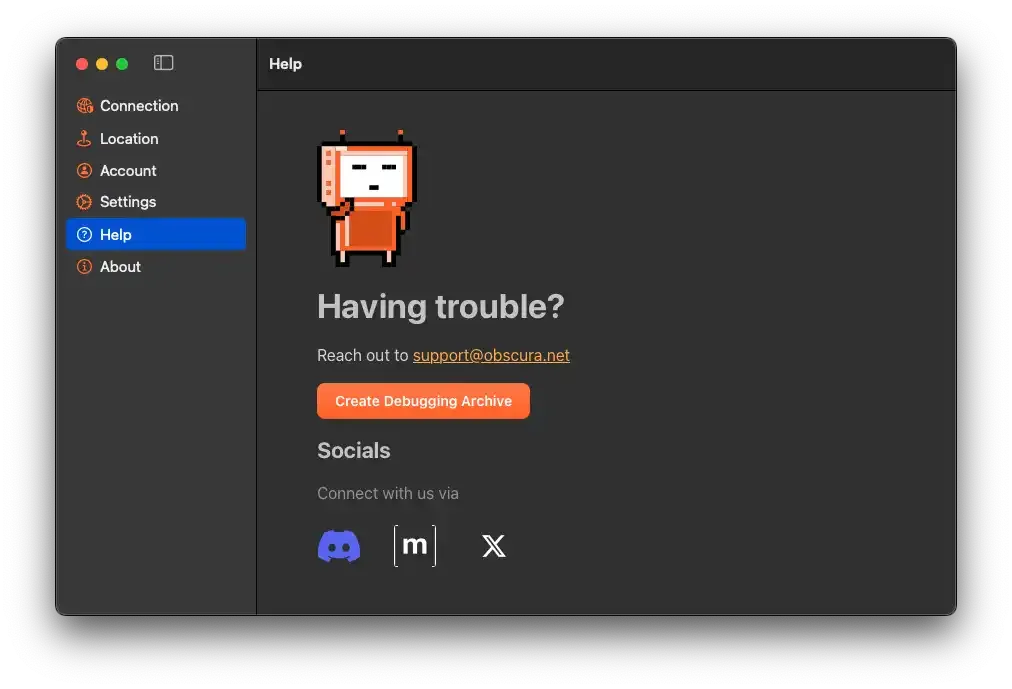Close the window with red button
Viewport: 1012px width, 689px height.
(x=82, y=64)
